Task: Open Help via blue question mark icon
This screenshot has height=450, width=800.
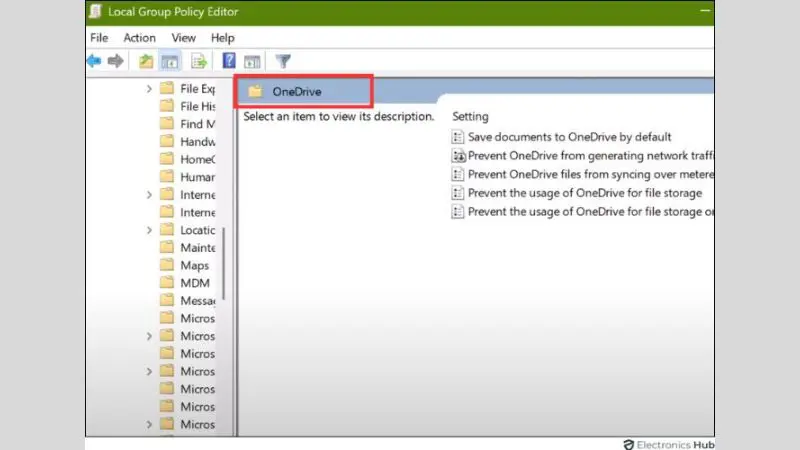Action: tap(229, 62)
